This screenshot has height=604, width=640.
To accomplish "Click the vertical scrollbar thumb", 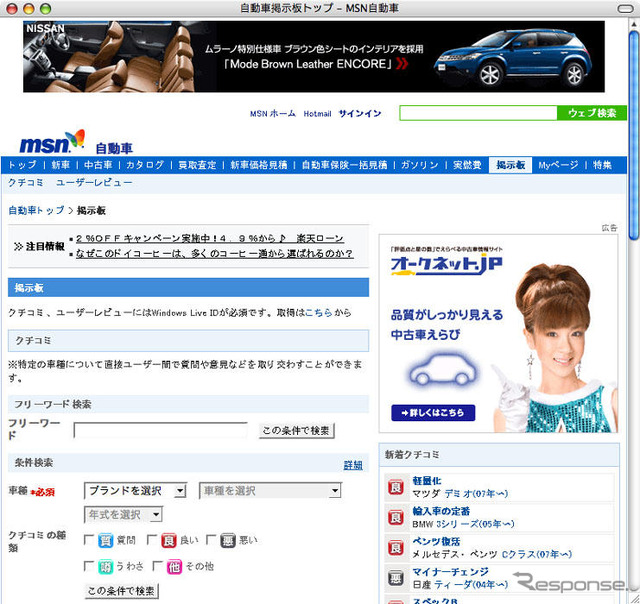I will pyautogui.click(x=633, y=135).
